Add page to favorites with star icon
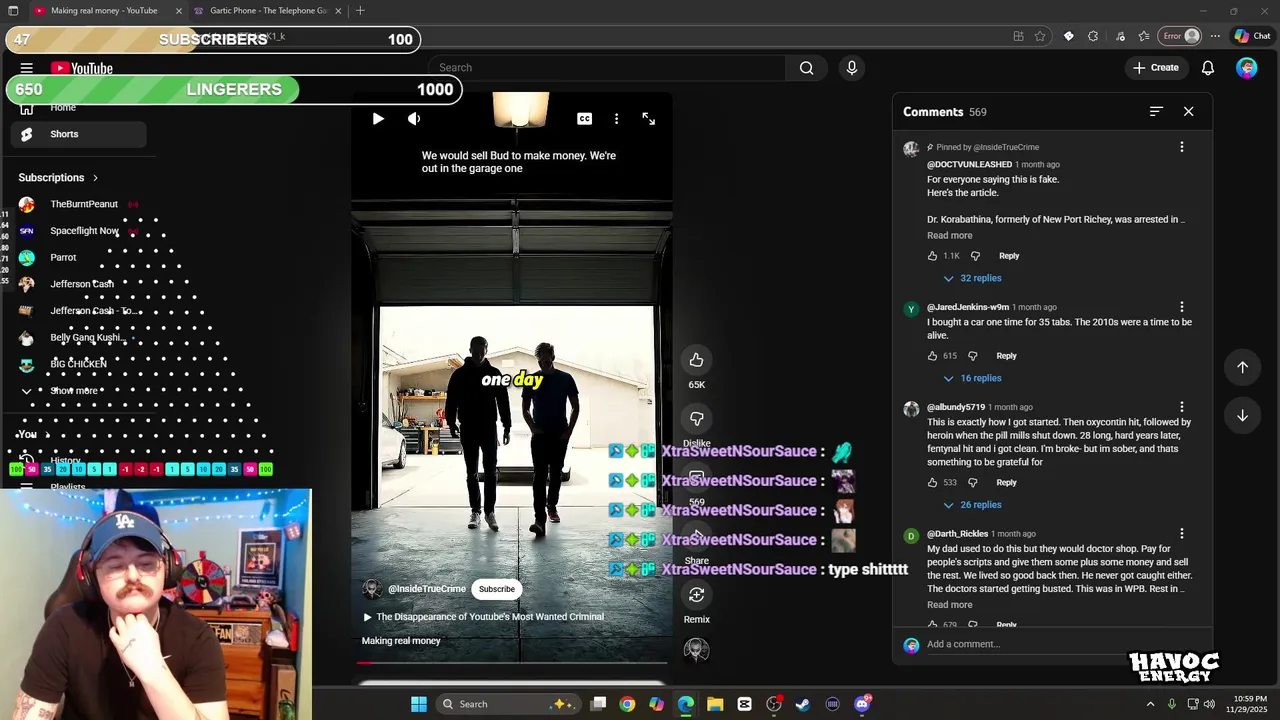The height and width of the screenshot is (720, 1280). coord(1040,36)
